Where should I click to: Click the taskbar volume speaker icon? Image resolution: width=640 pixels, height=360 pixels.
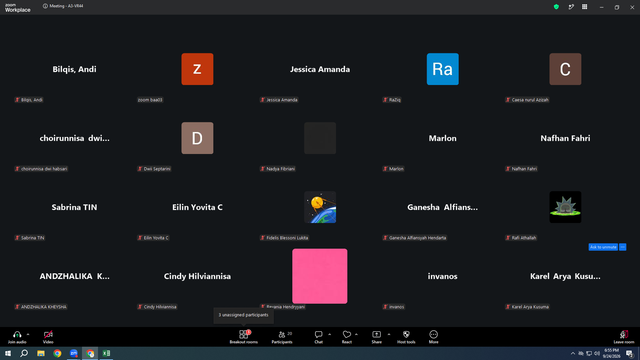coord(597,353)
